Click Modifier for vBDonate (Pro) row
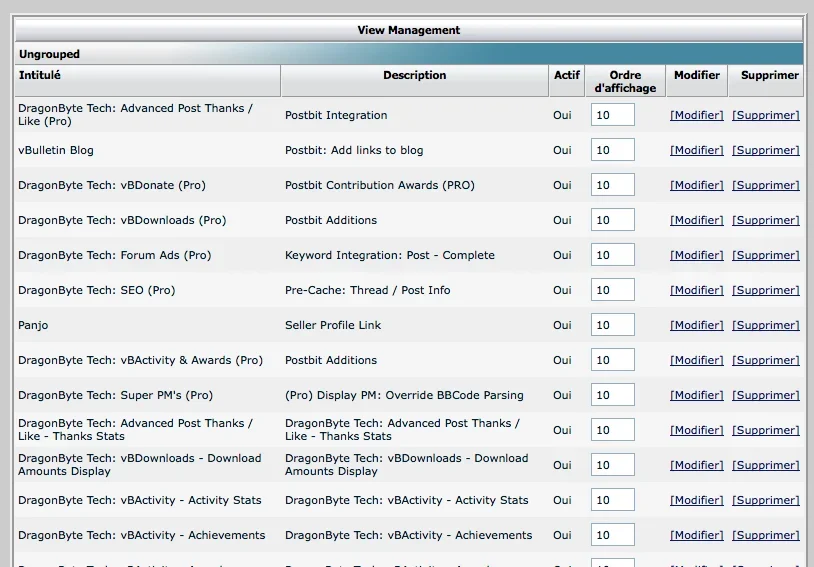The height and width of the screenshot is (567, 814). coord(696,185)
